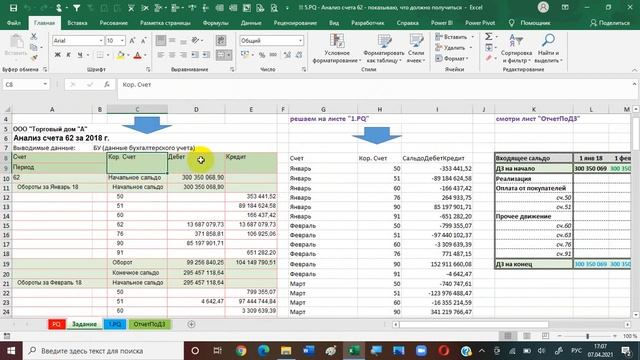Click the fill color bucket icon
This screenshot has width=640, height=360.
pos(120,55)
